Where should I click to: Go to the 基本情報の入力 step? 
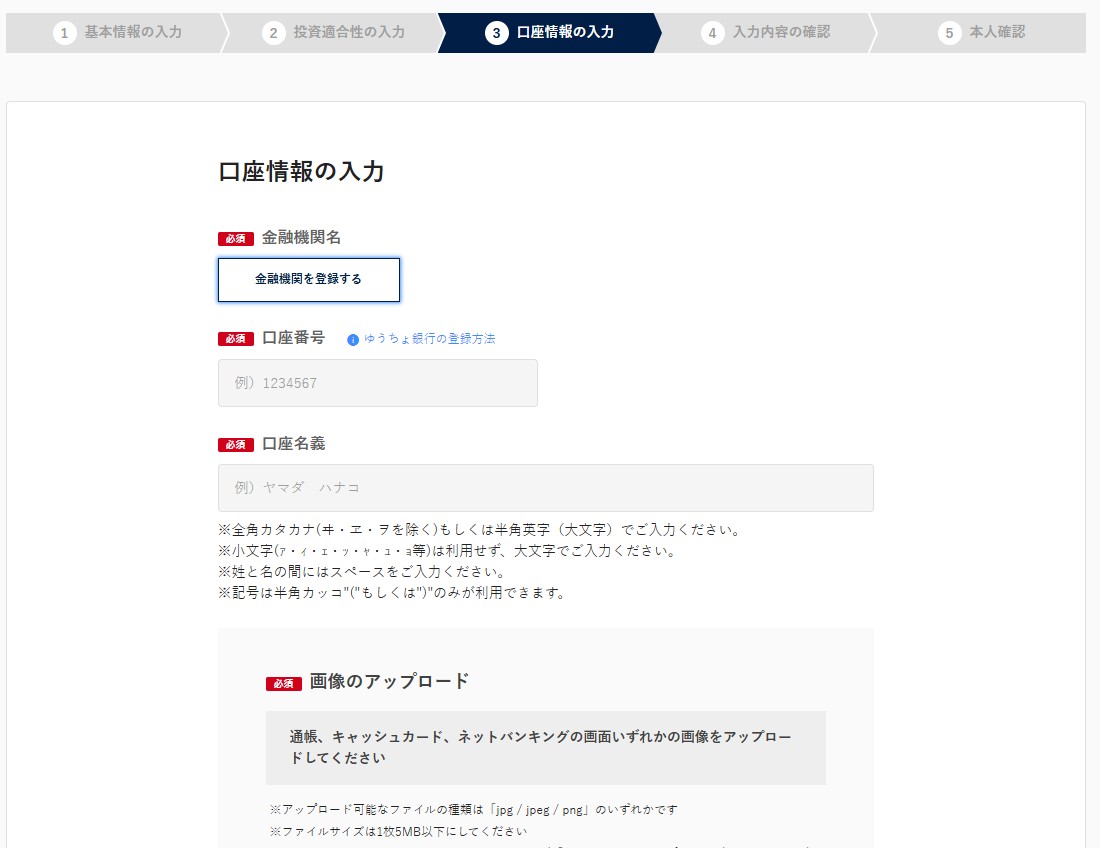133,32
